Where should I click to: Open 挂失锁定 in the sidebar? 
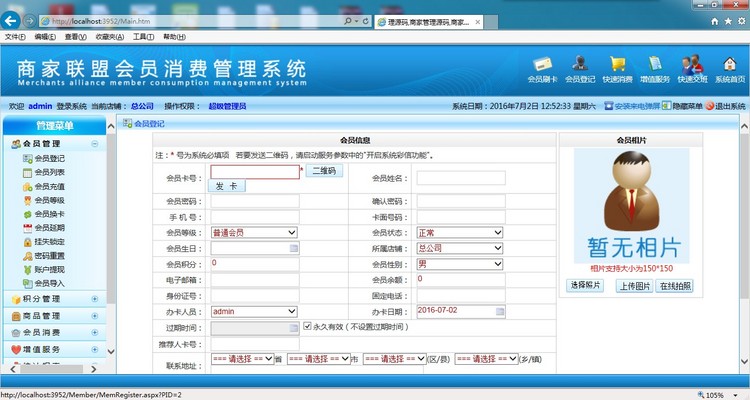(44, 242)
